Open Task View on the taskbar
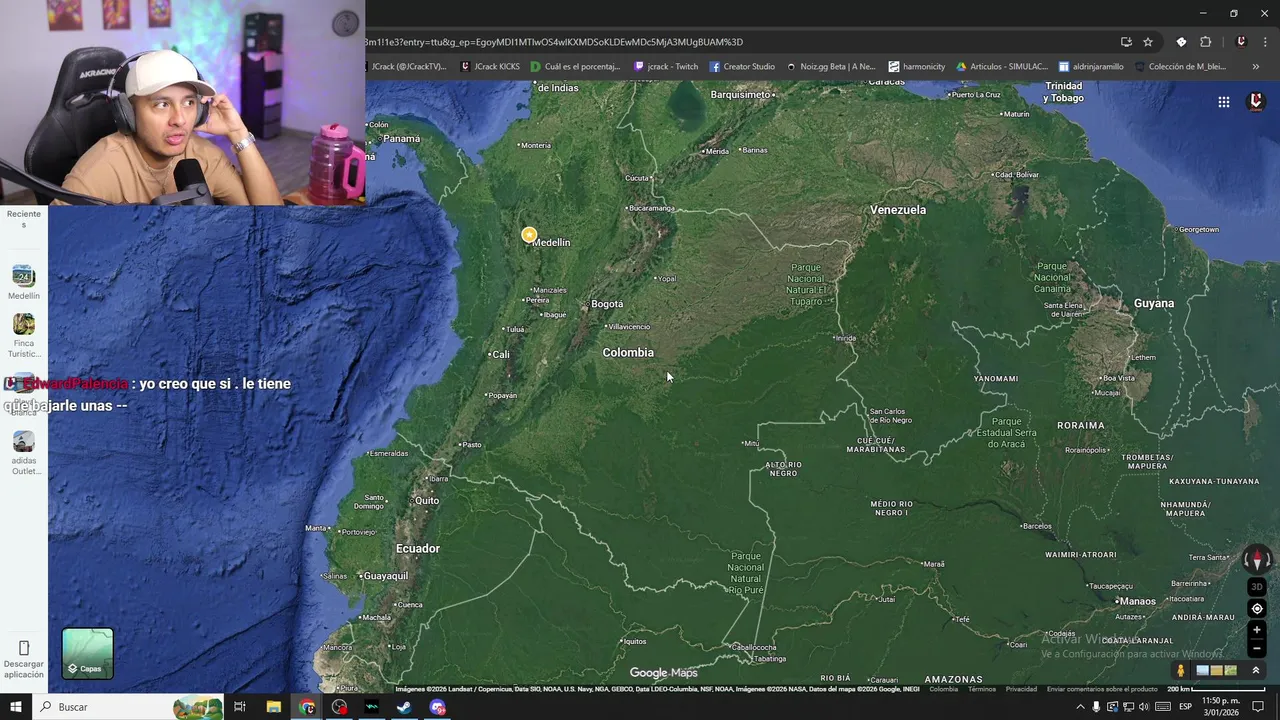The image size is (1280, 720). (x=240, y=707)
